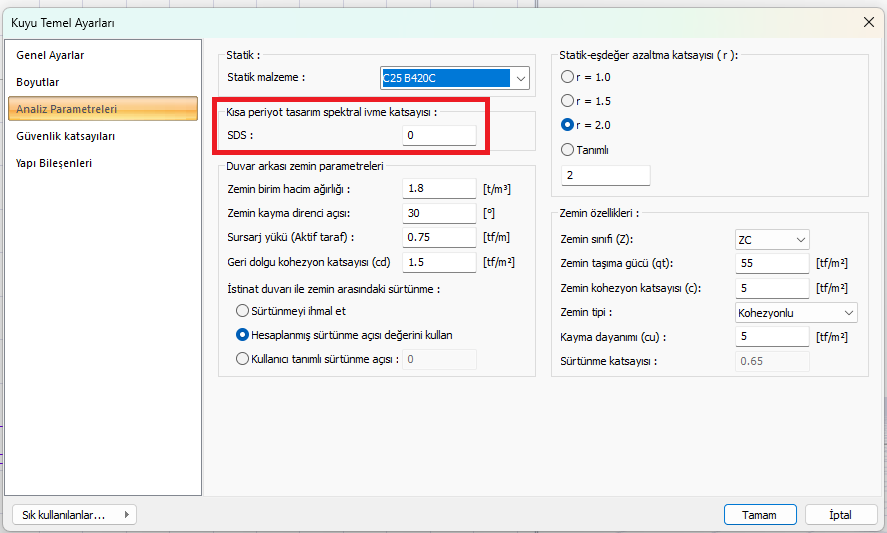
Task: Open Zemin sınıfı (Z) dropdown
Action: point(772,239)
